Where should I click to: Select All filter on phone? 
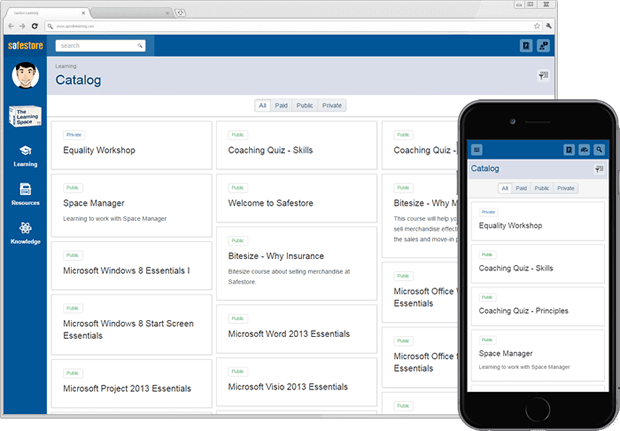coord(505,188)
